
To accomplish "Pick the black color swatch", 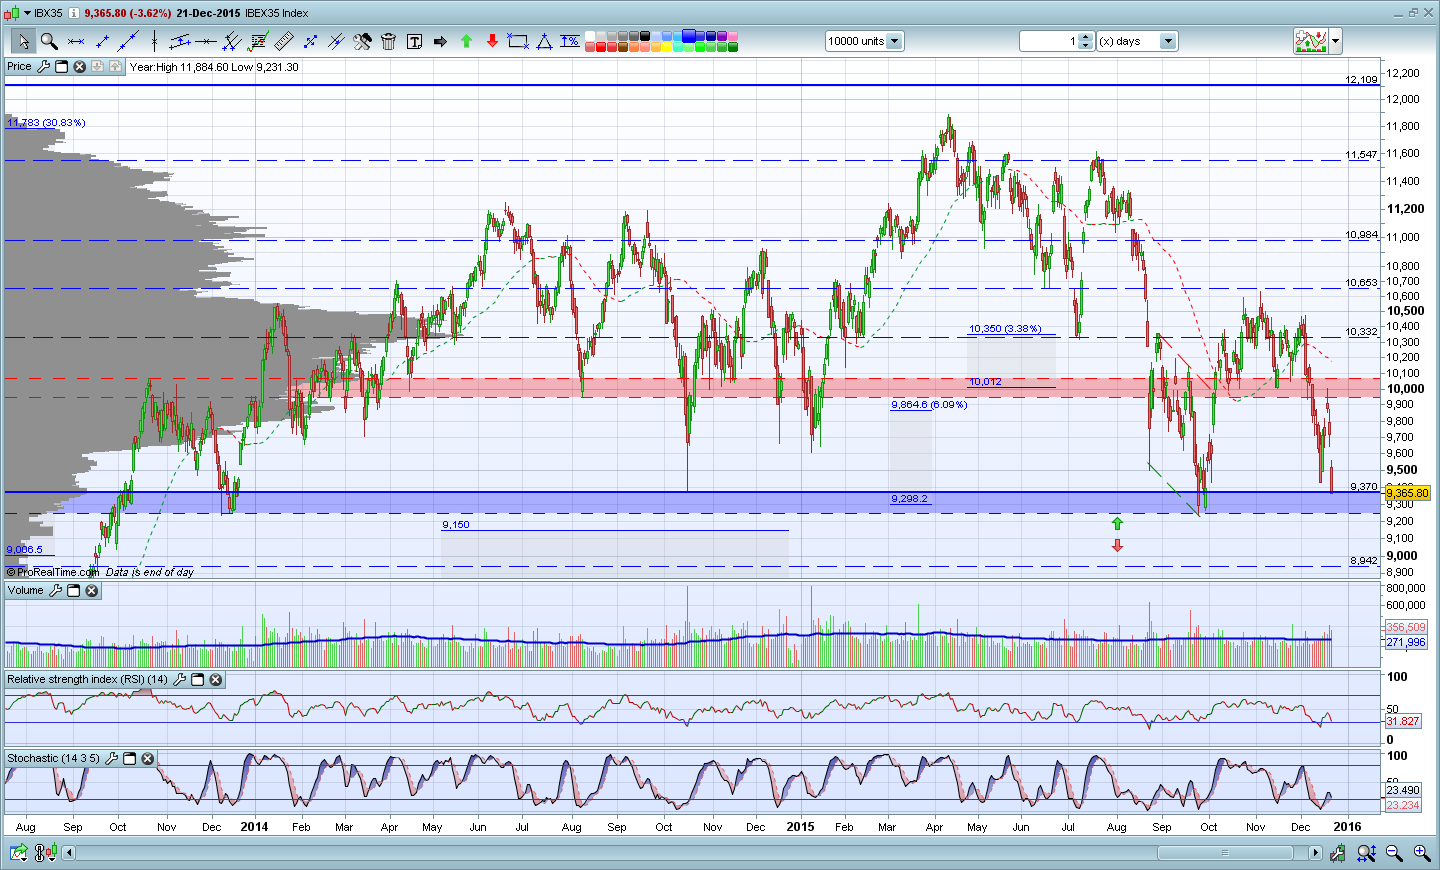I will 647,36.
